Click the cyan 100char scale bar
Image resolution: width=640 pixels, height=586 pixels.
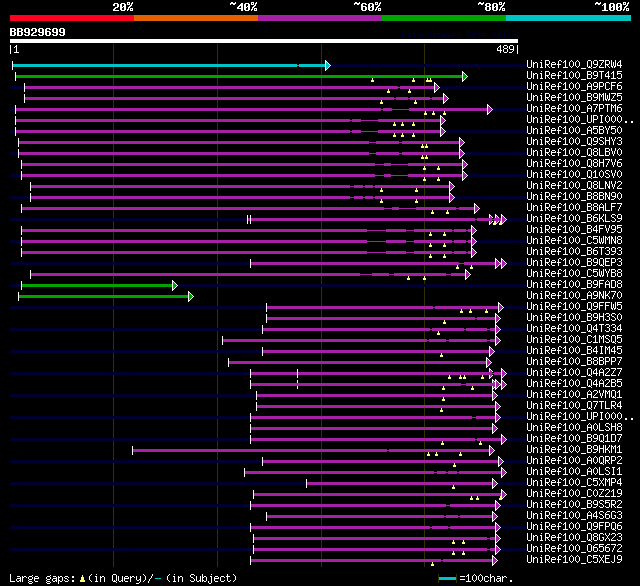pos(447,578)
